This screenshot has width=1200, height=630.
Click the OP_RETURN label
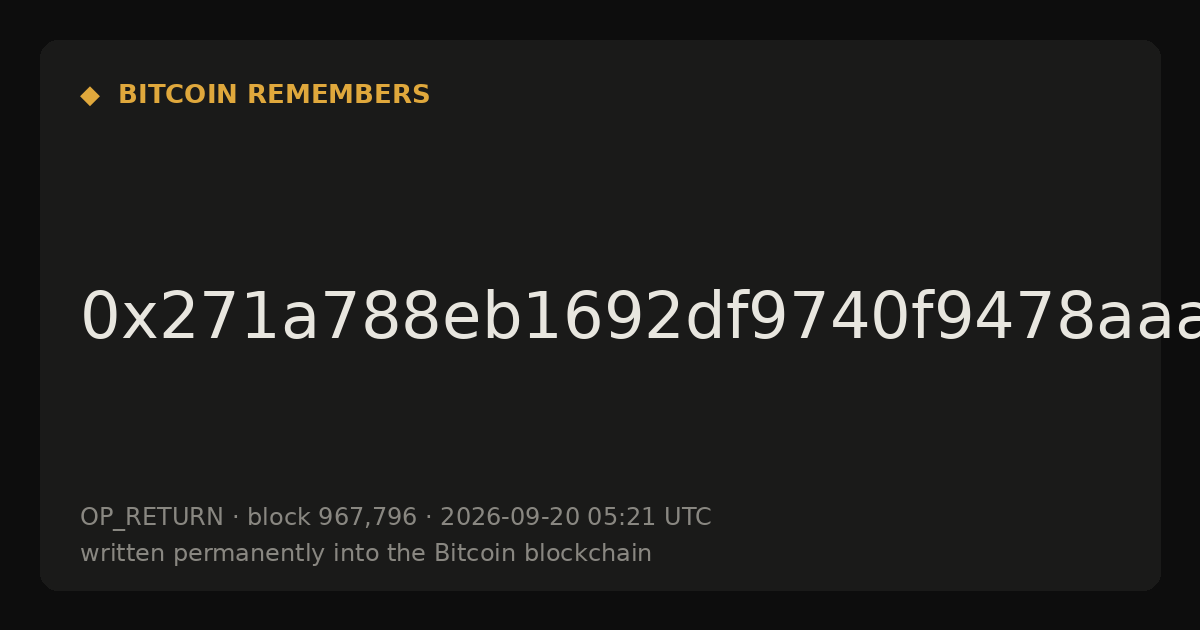click(152, 518)
